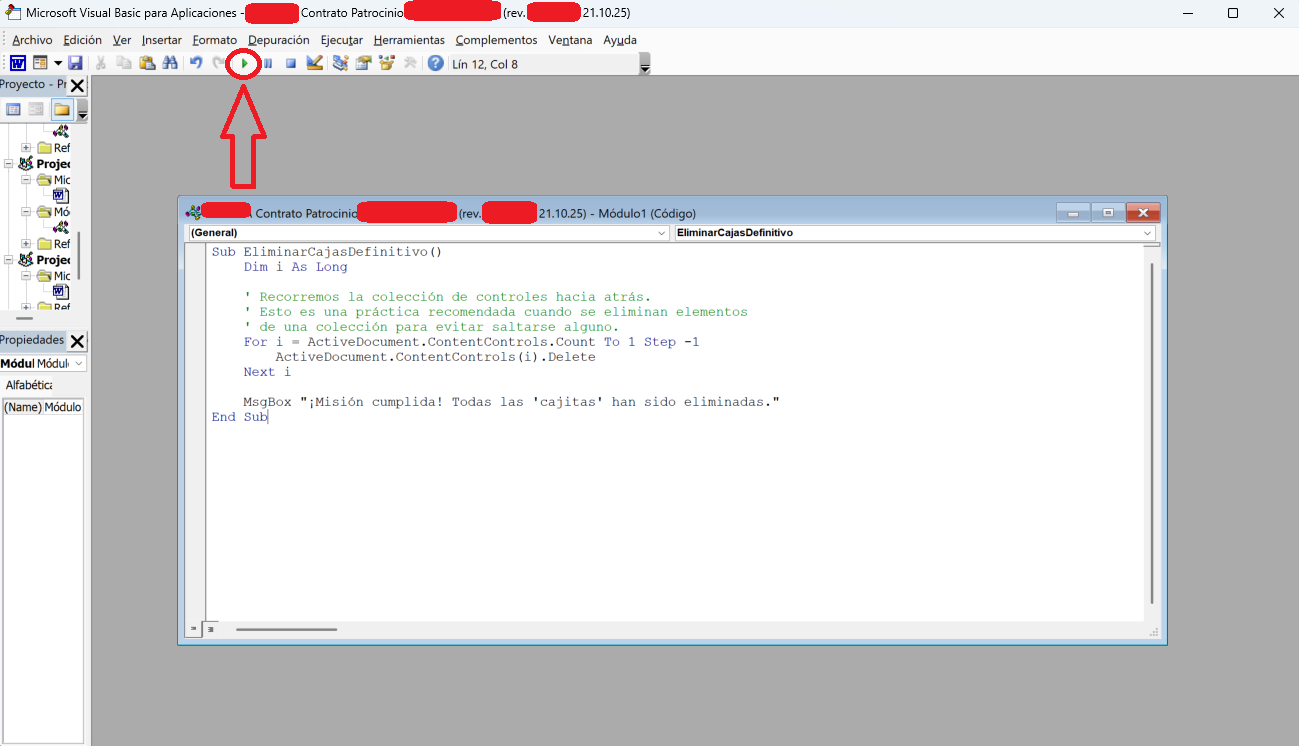Open the Herramientas menu
This screenshot has height=746, width=1299.
point(411,40)
